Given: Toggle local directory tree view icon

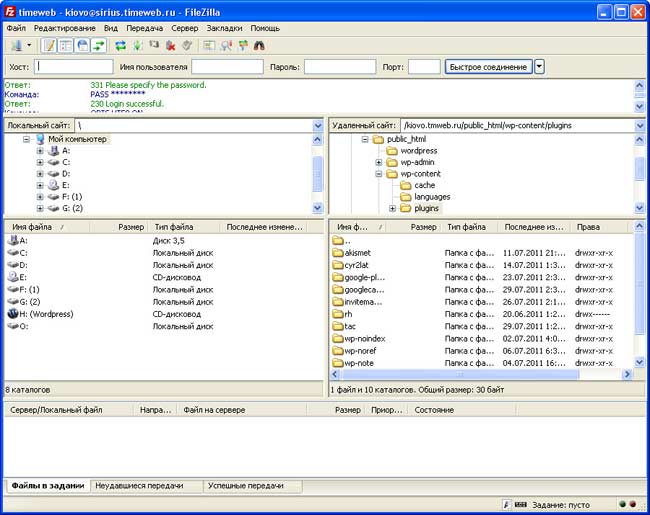Looking at the screenshot, I should [65, 45].
